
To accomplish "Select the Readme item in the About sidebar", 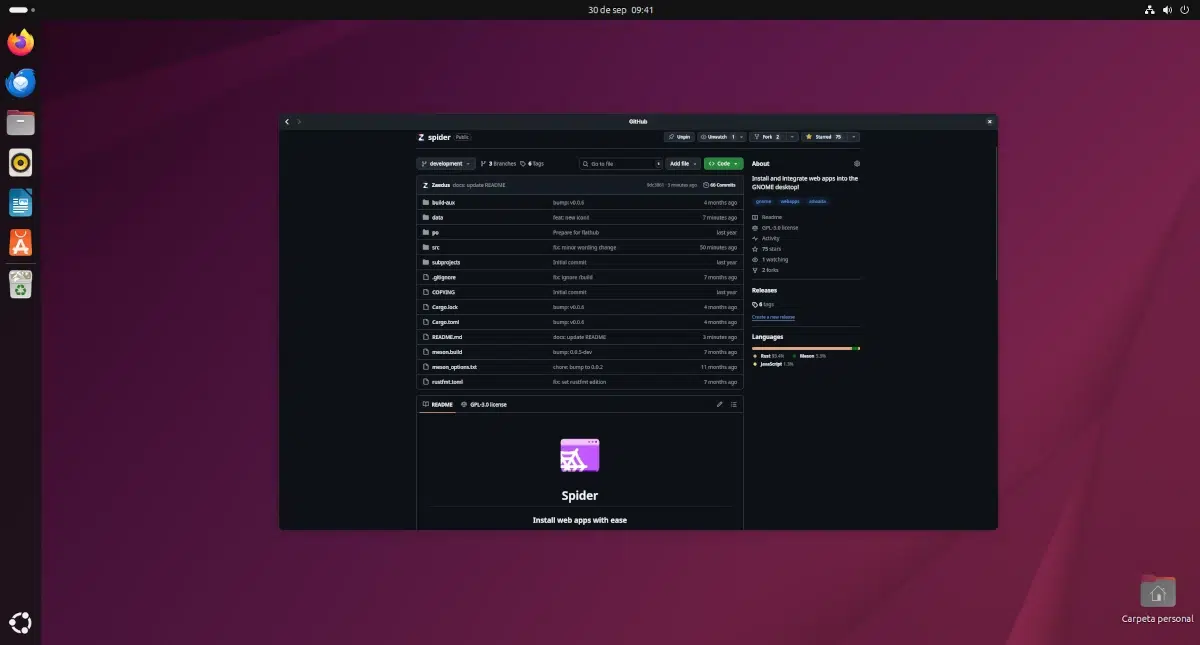I will [771, 217].
